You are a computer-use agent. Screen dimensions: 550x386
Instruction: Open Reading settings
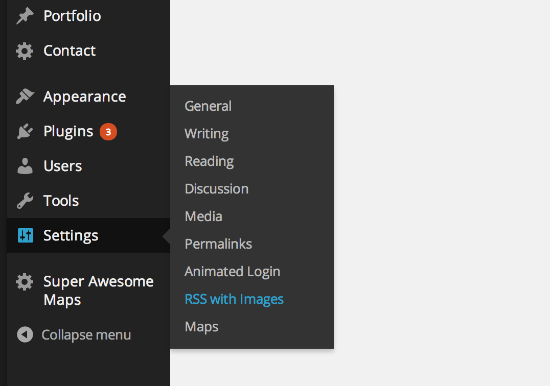(209, 161)
